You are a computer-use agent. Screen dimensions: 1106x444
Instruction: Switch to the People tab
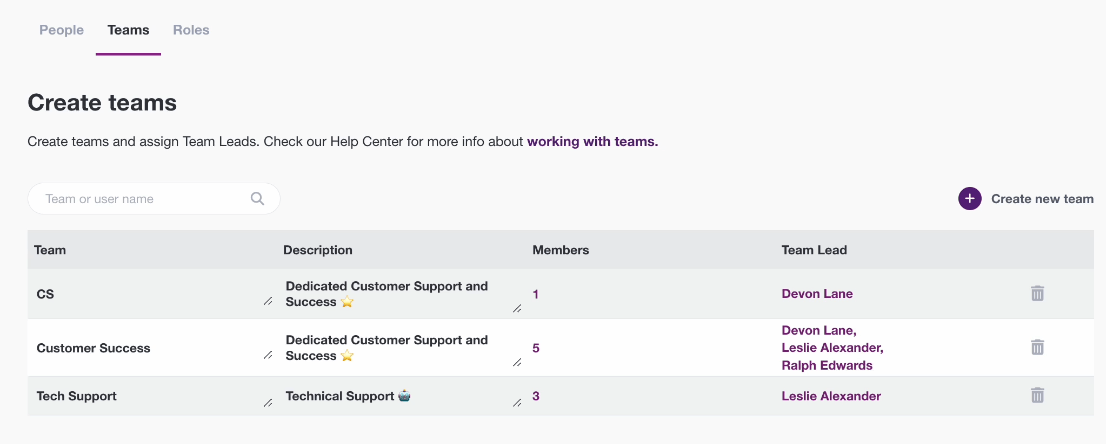pyautogui.click(x=61, y=30)
